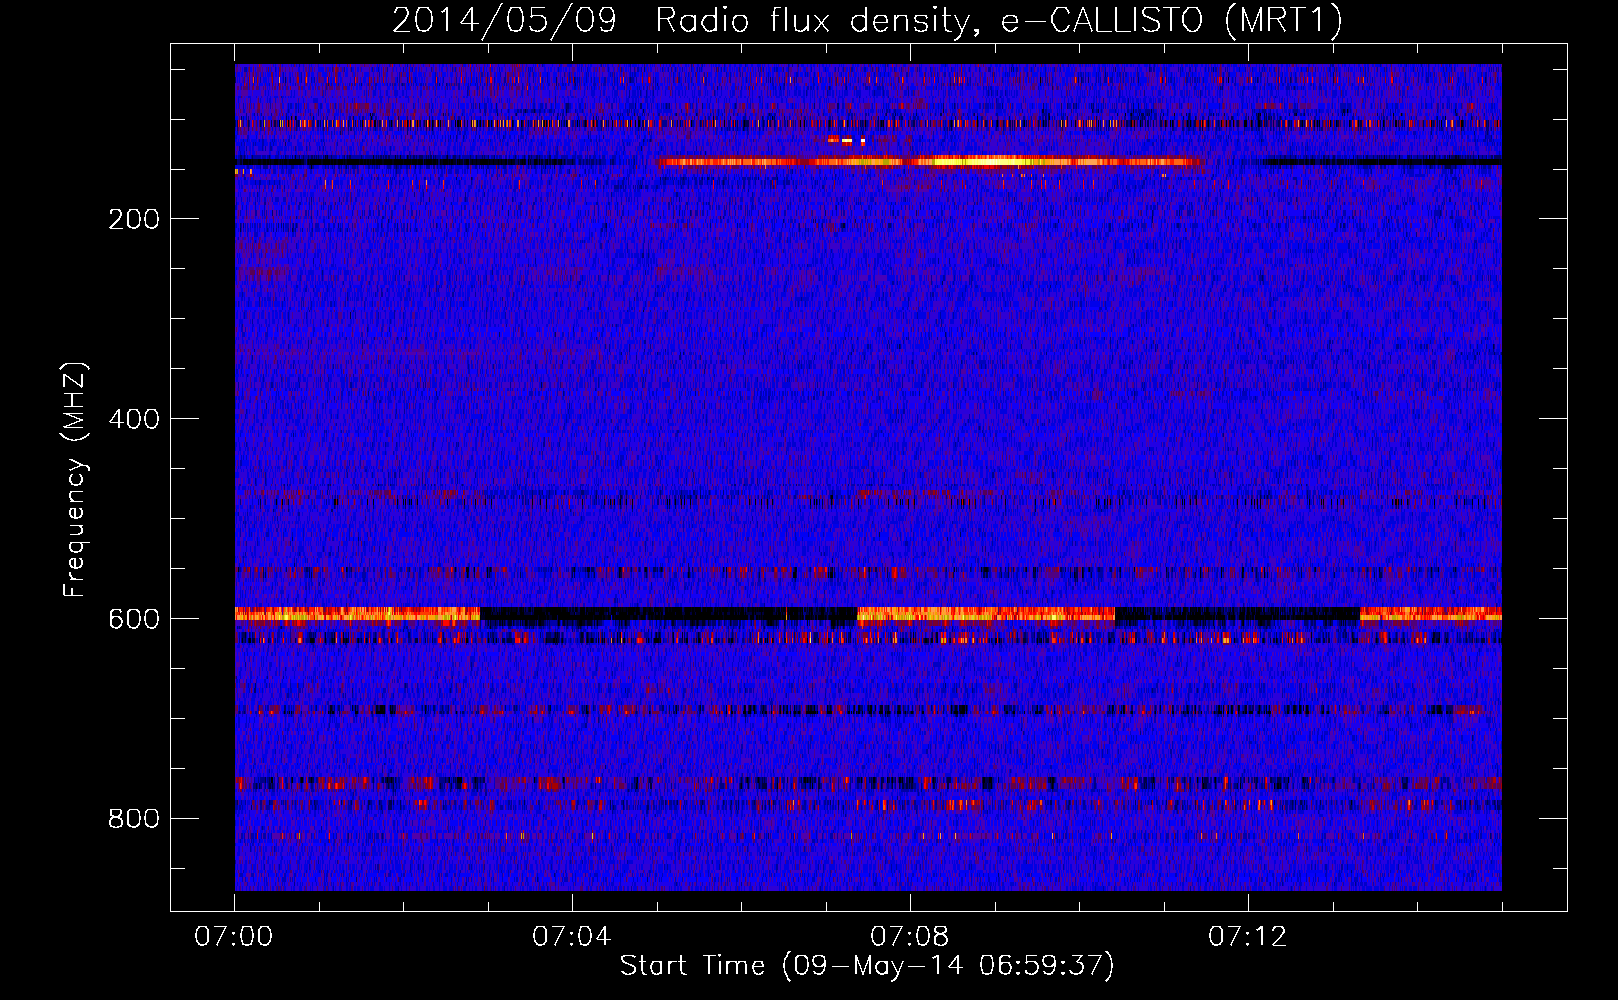The width and height of the screenshot is (1618, 1000).
Task: Click the 400 frequency tick label
Action: [x=134, y=419]
